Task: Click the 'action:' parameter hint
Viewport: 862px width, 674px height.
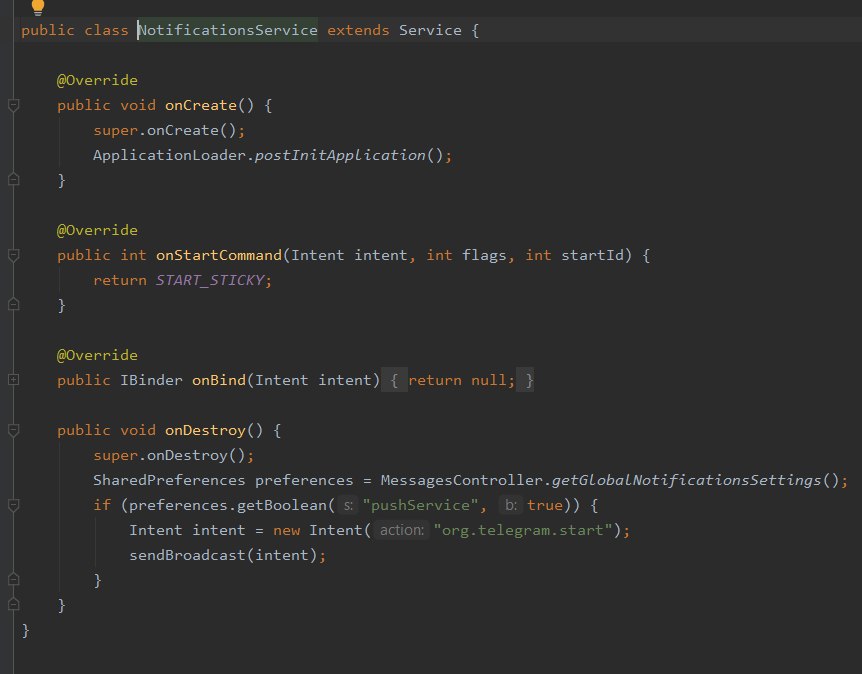Action: (401, 531)
